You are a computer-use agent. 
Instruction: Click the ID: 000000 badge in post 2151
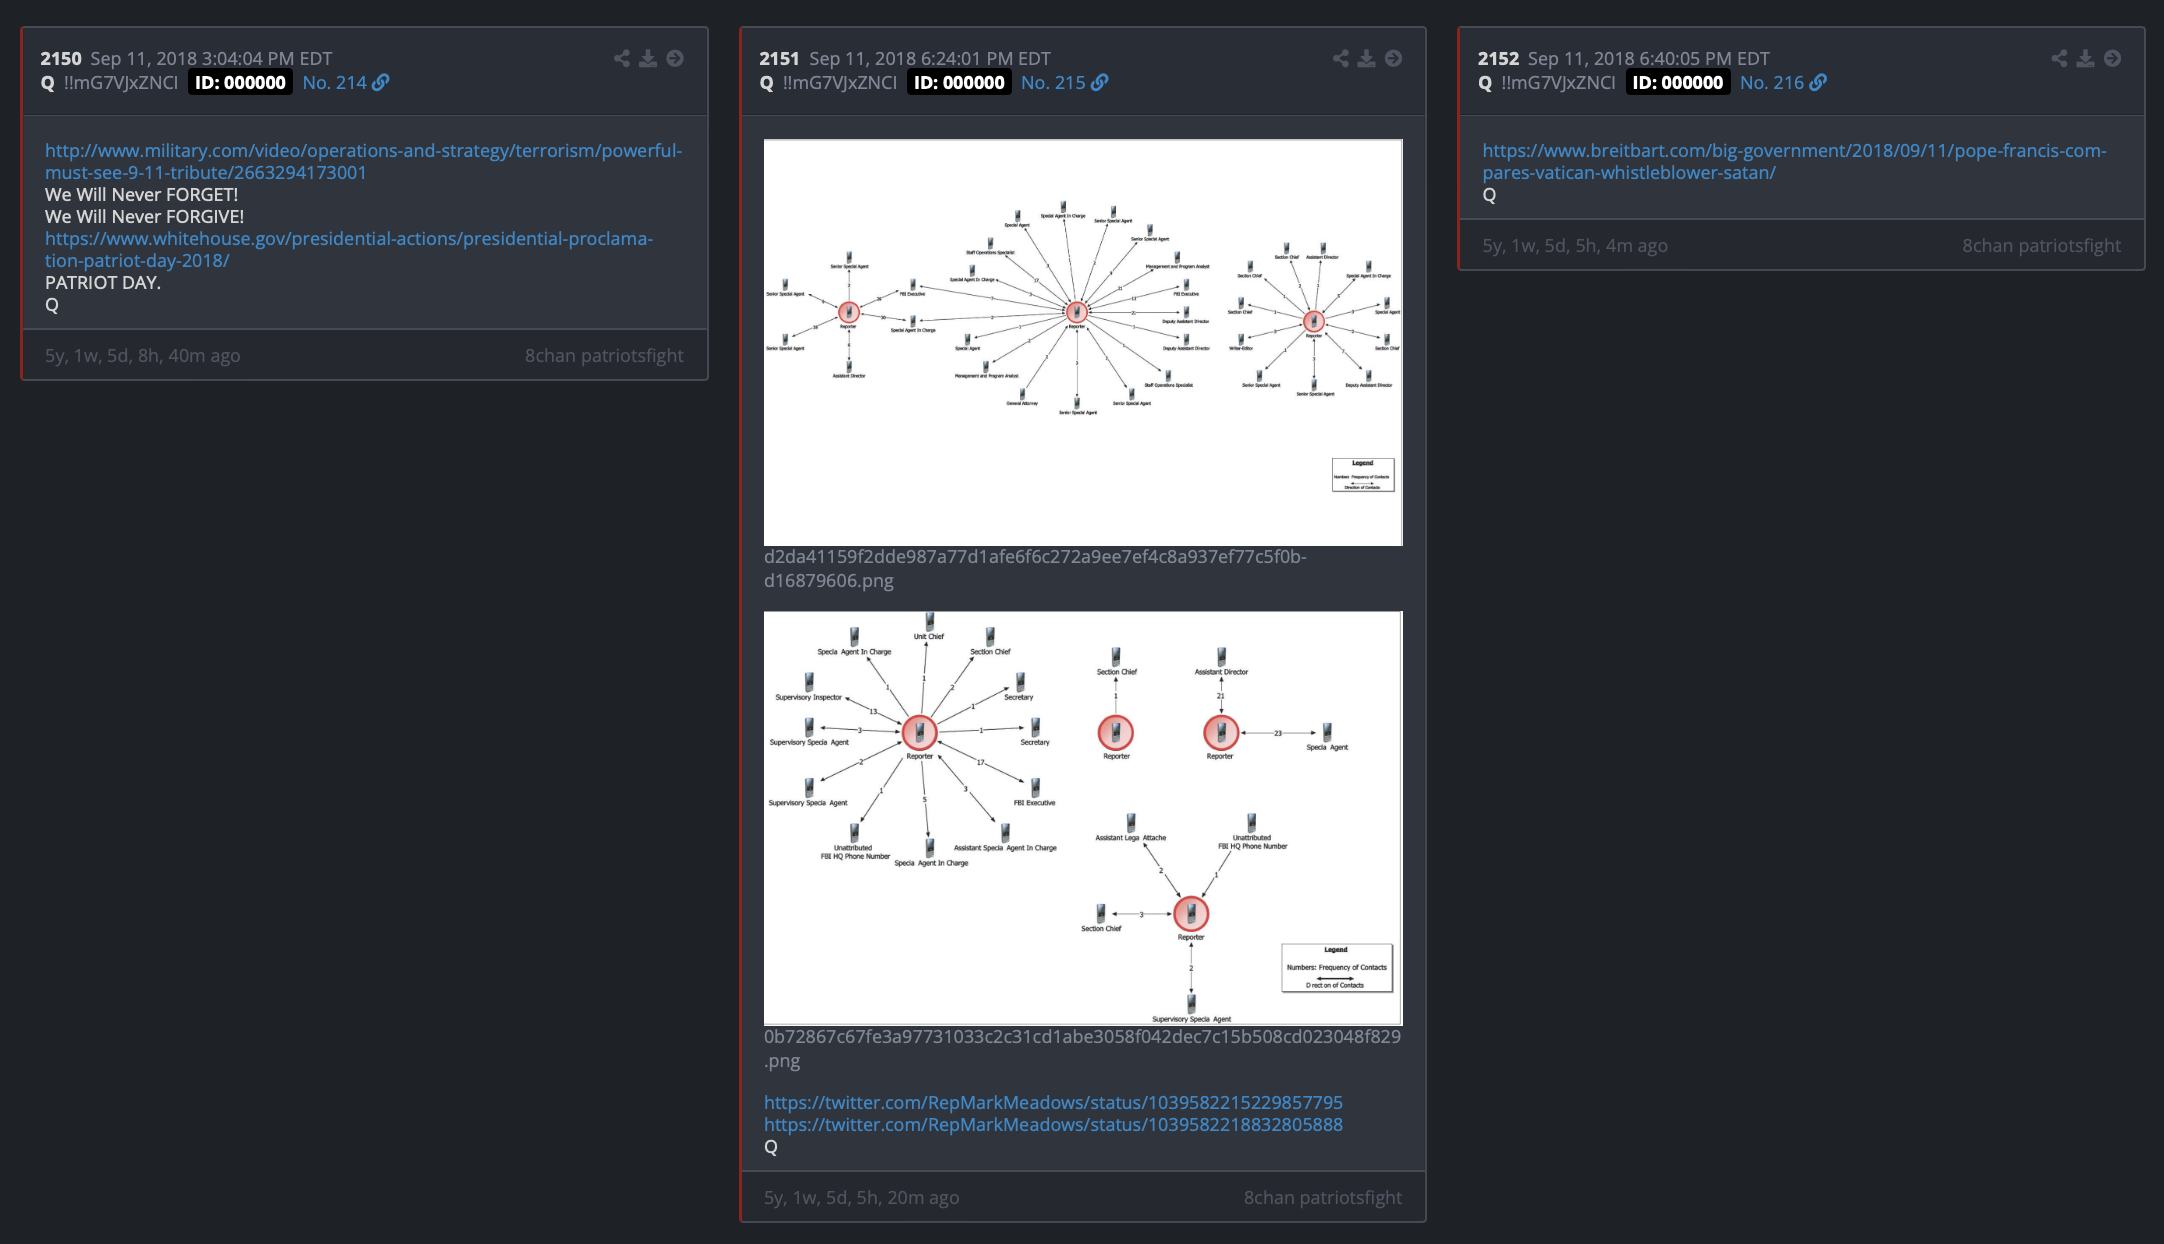point(959,83)
